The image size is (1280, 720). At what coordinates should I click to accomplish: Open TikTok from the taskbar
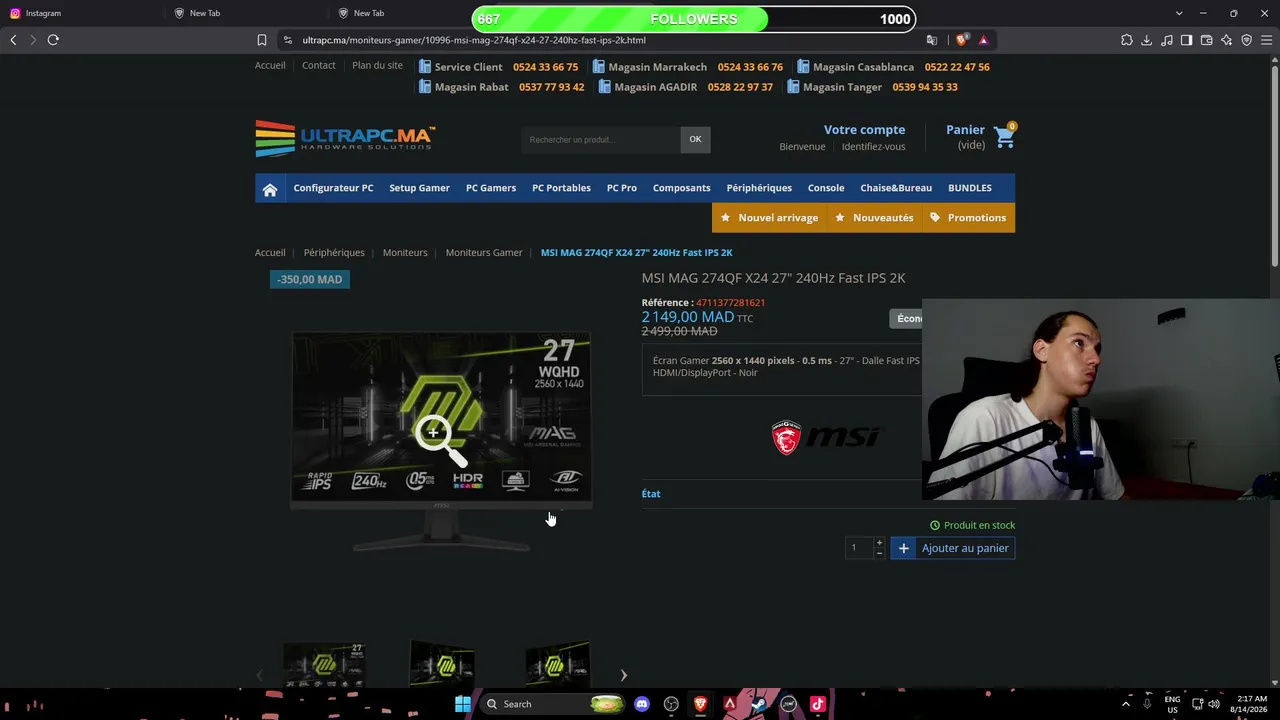(x=818, y=704)
